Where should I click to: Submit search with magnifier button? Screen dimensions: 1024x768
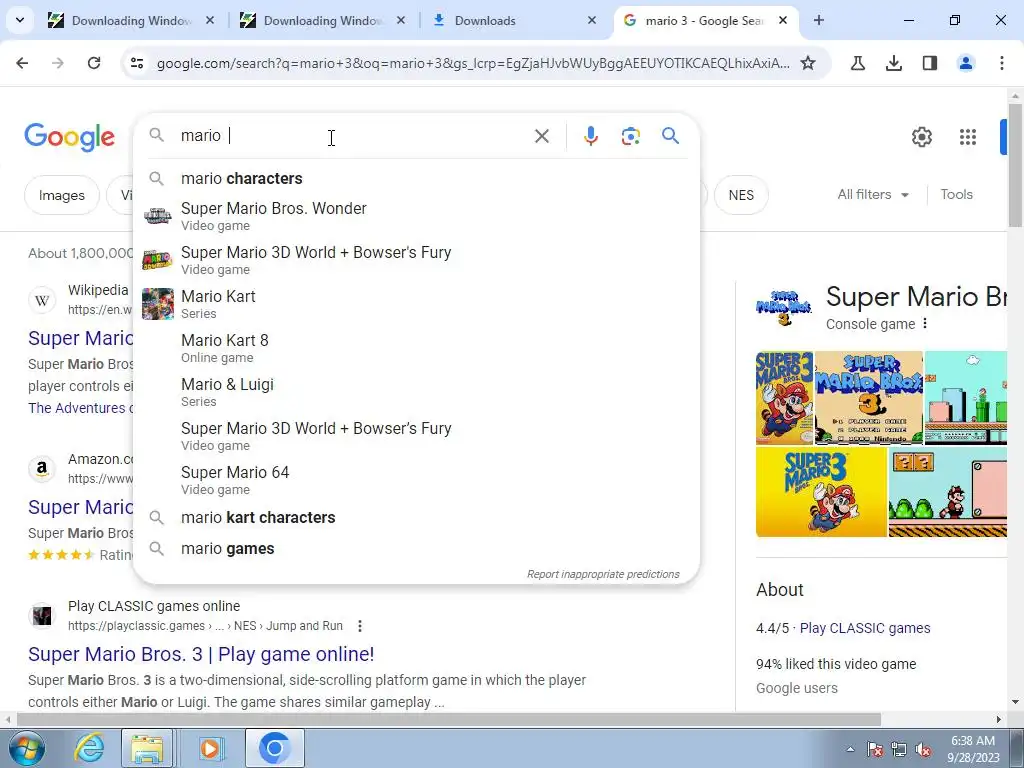(671, 136)
